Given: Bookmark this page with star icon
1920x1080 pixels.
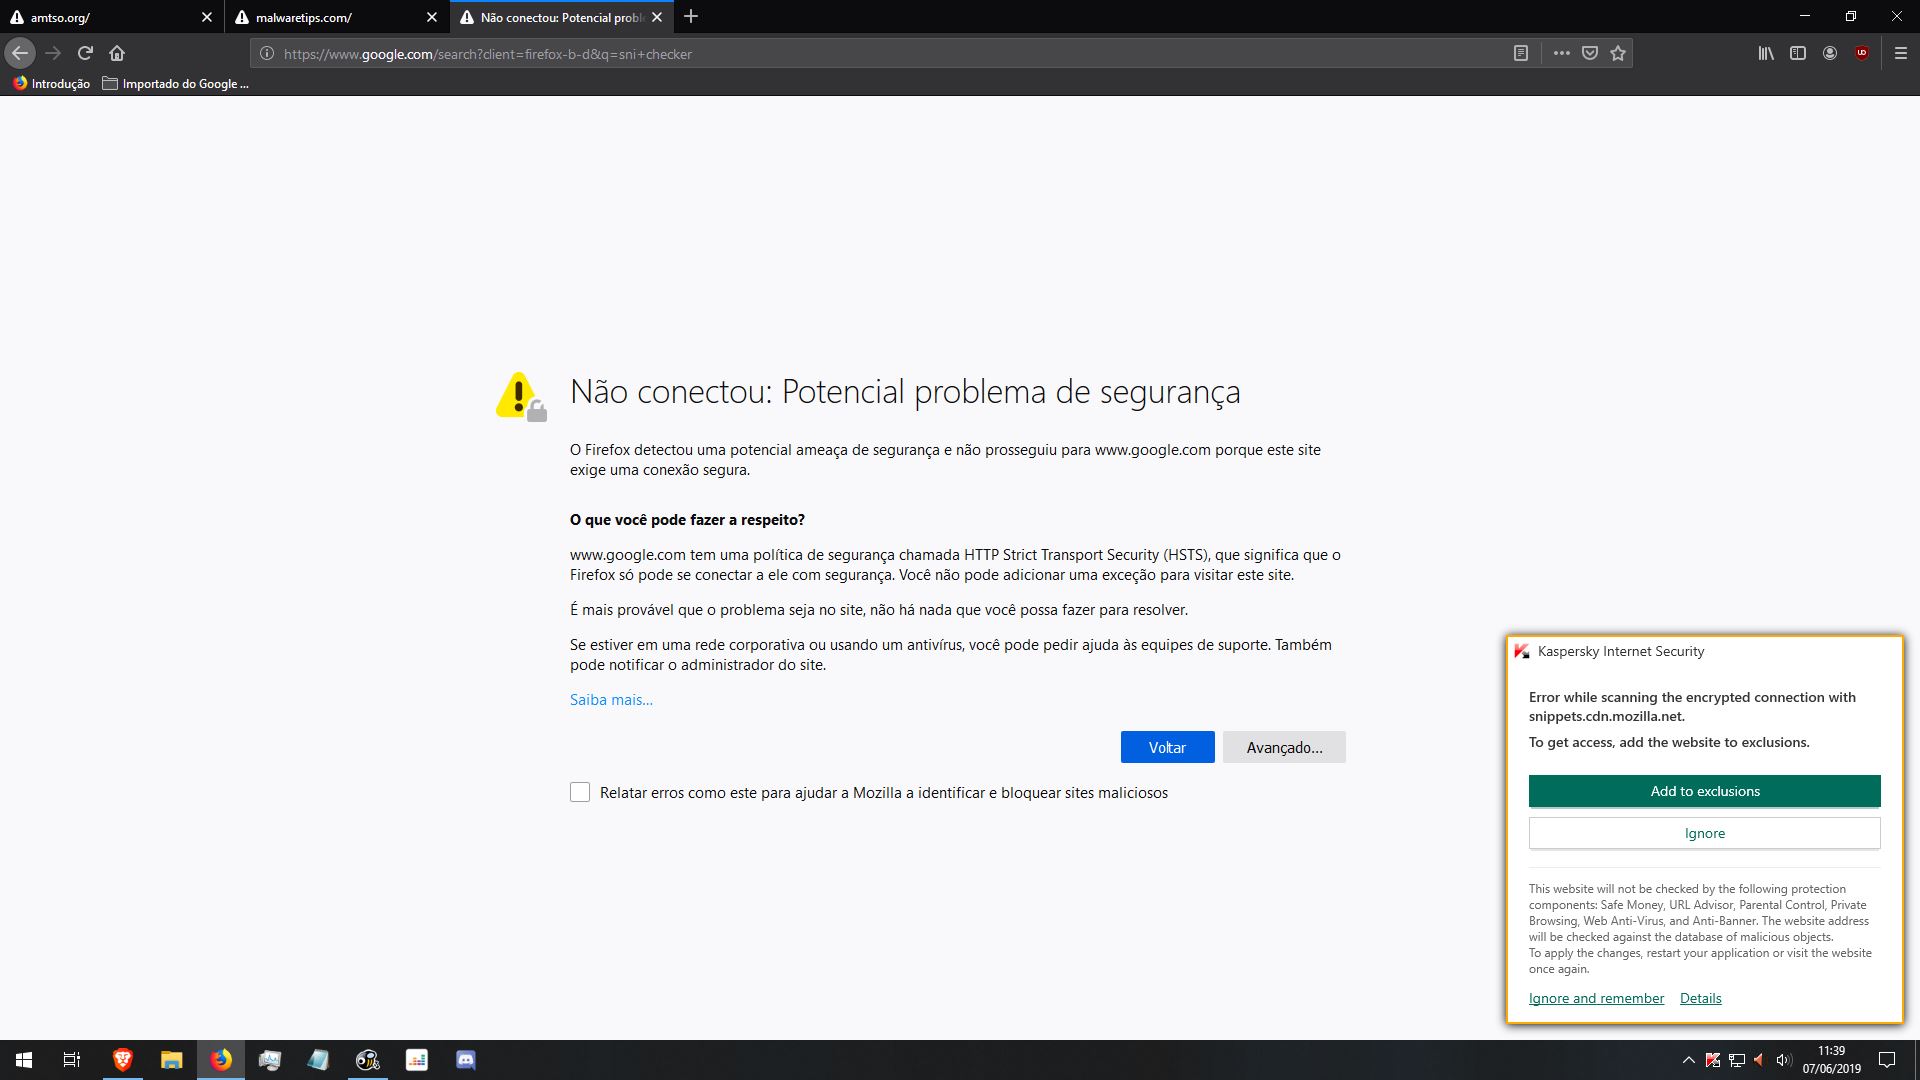Looking at the screenshot, I should pos(1618,53).
